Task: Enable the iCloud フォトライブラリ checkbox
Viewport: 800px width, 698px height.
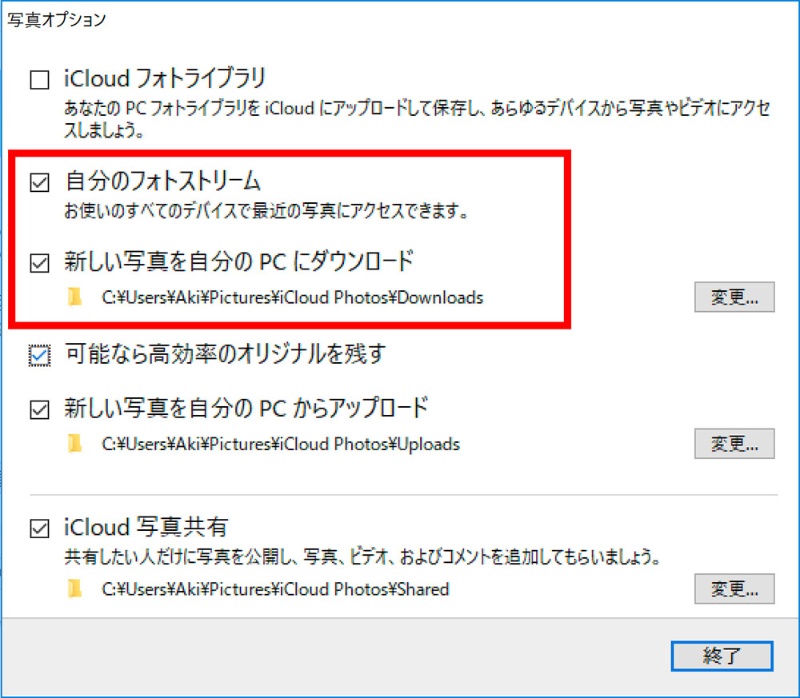Action: 40,79
